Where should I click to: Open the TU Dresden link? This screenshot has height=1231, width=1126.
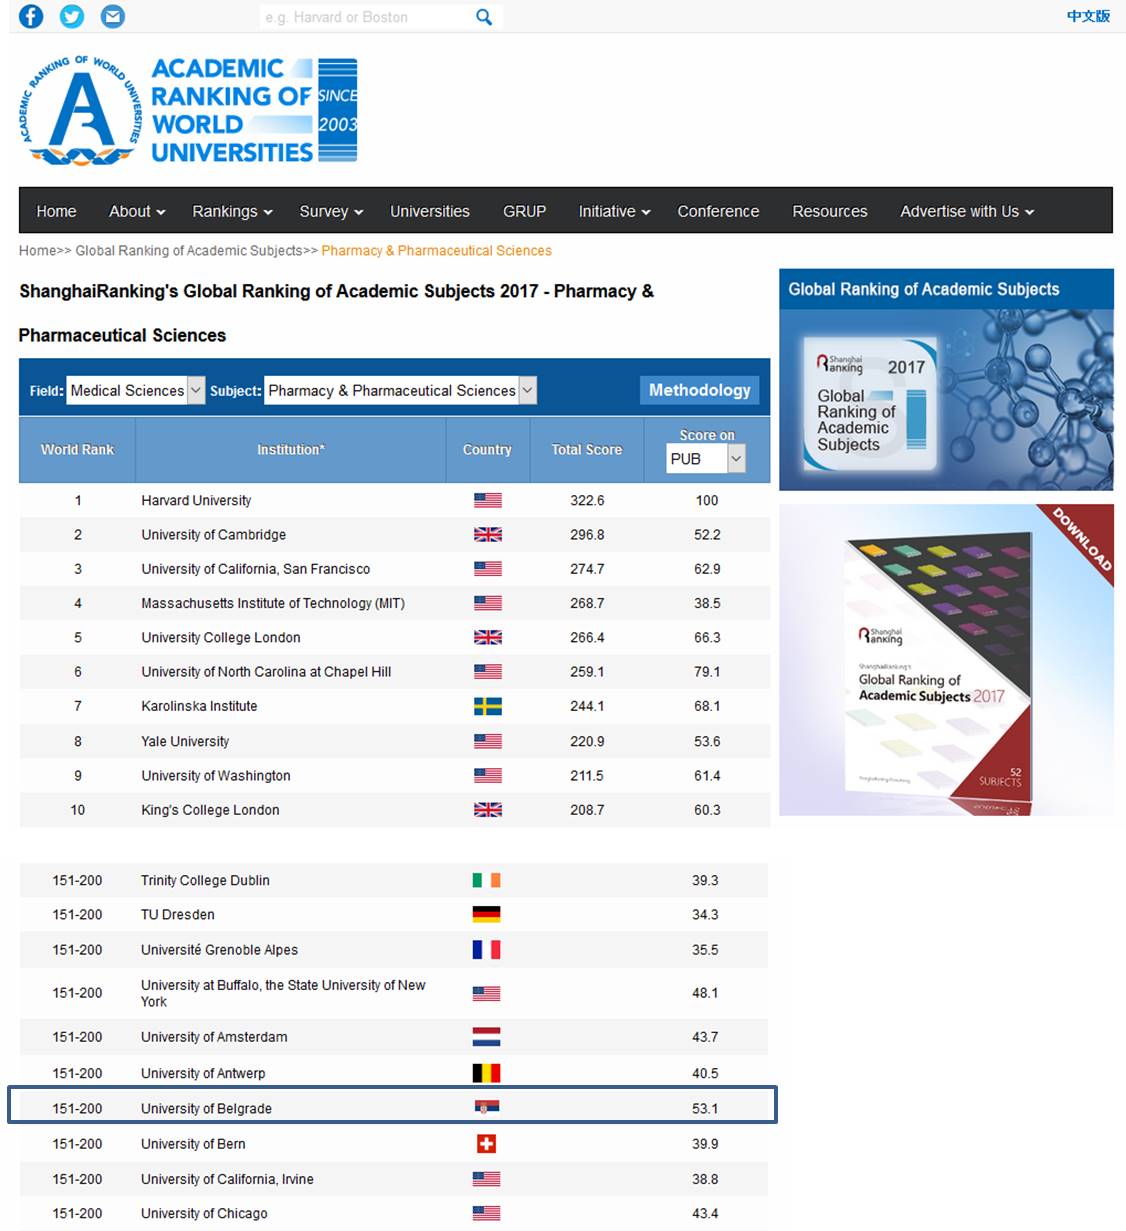pos(178,914)
